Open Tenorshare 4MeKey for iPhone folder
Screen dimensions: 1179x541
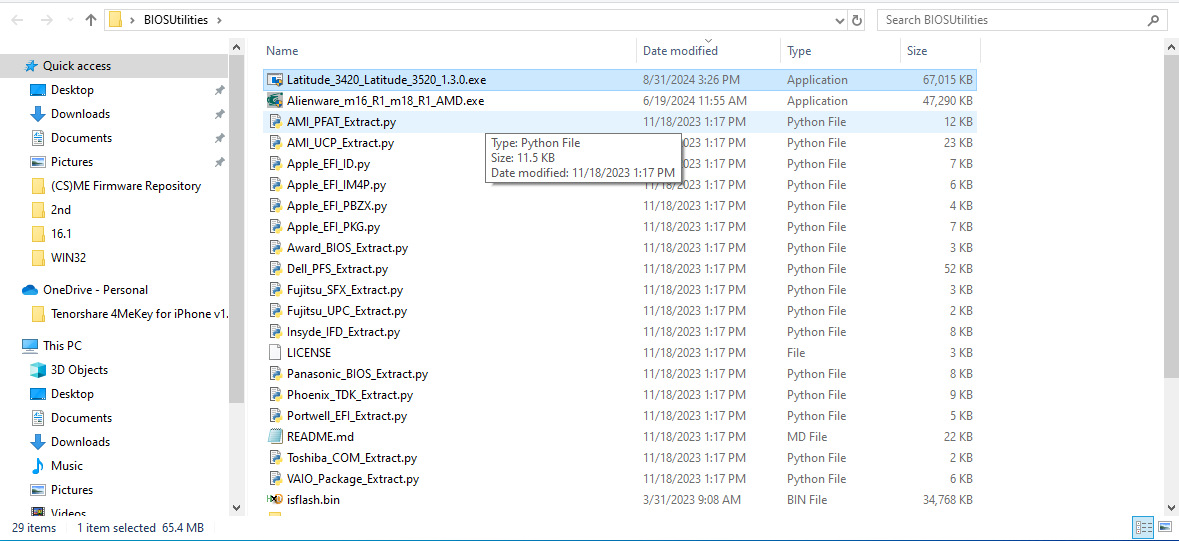coord(141,315)
